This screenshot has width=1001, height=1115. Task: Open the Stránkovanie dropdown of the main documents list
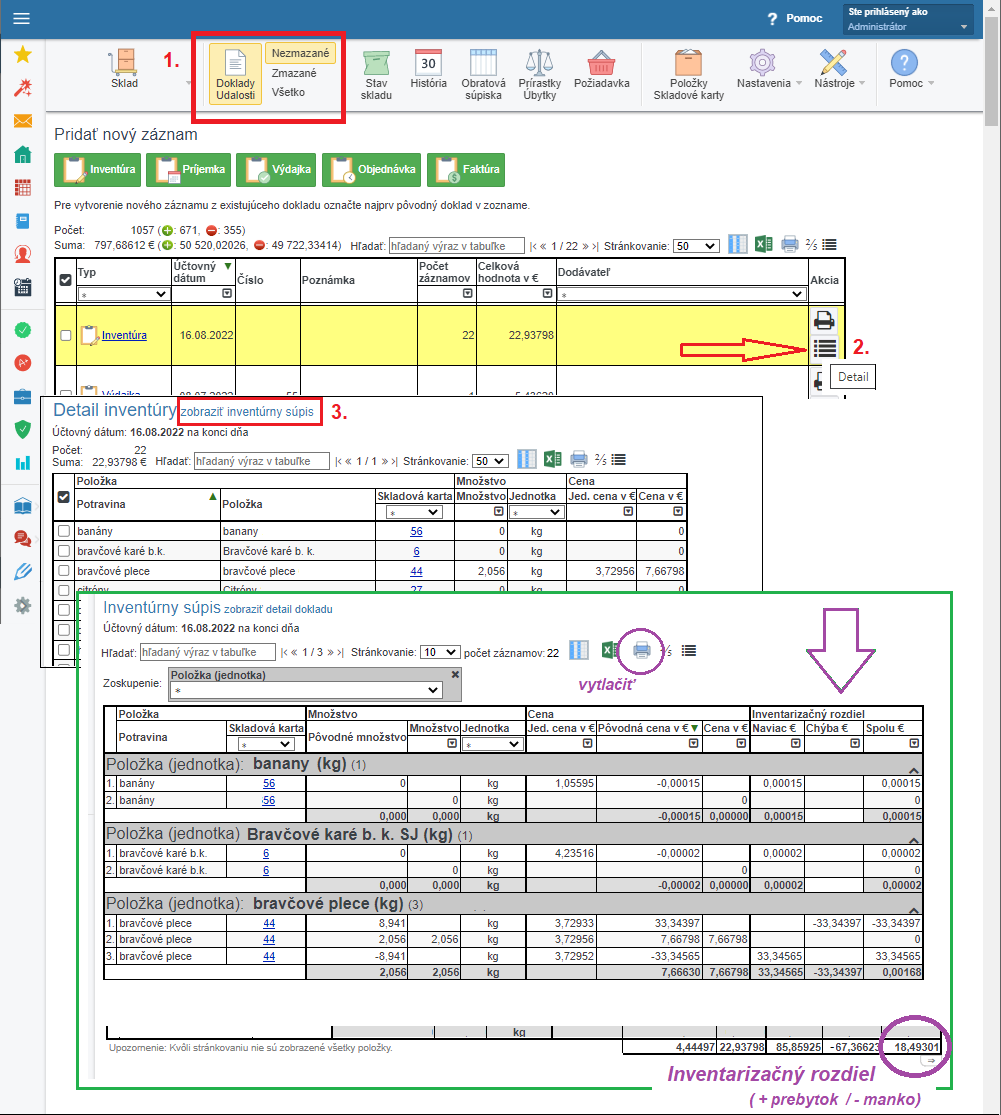click(x=696, y=246)
